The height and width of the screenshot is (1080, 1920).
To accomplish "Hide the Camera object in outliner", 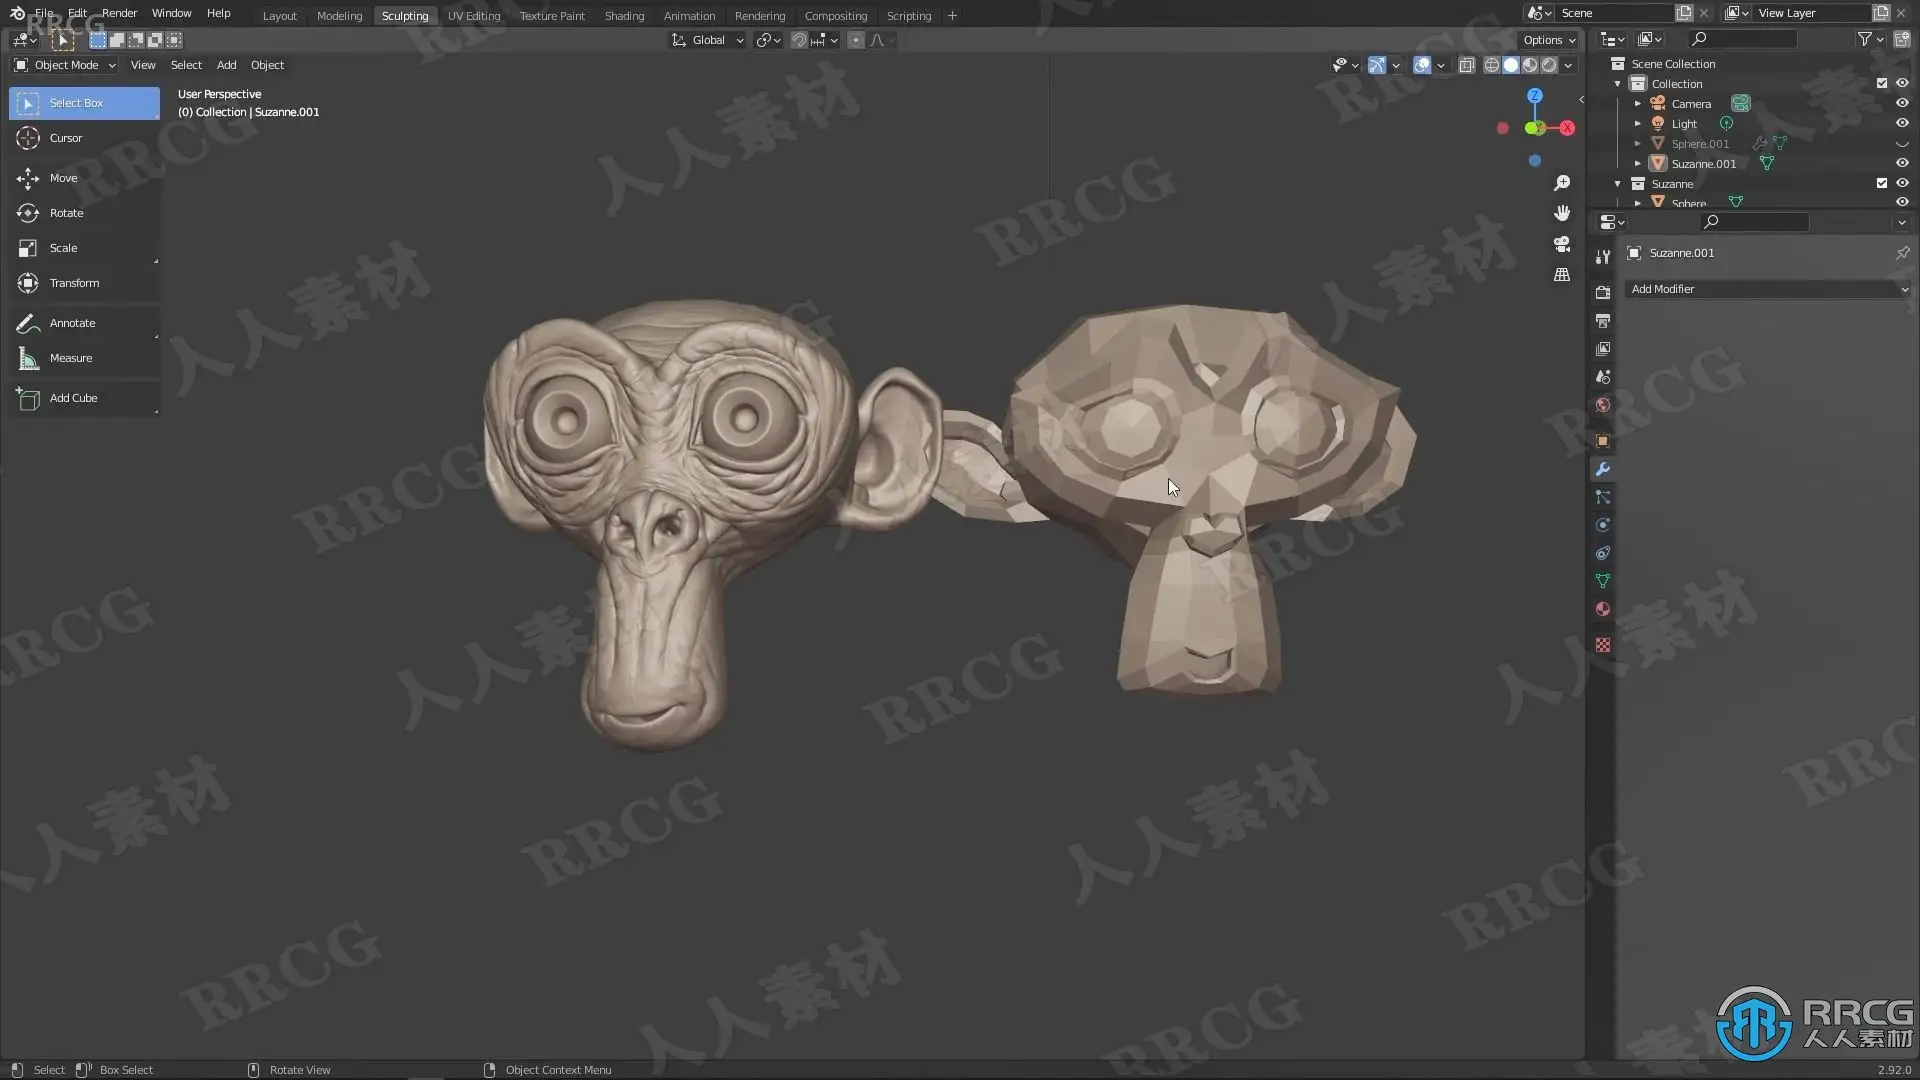I will coord(1901,104).
